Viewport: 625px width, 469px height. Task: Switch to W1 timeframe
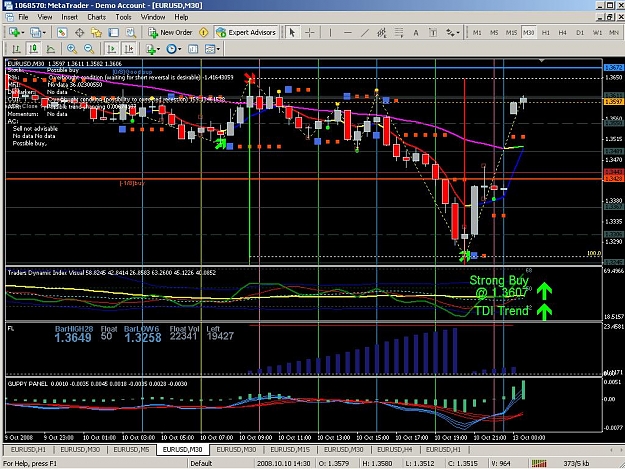[597, 33]
